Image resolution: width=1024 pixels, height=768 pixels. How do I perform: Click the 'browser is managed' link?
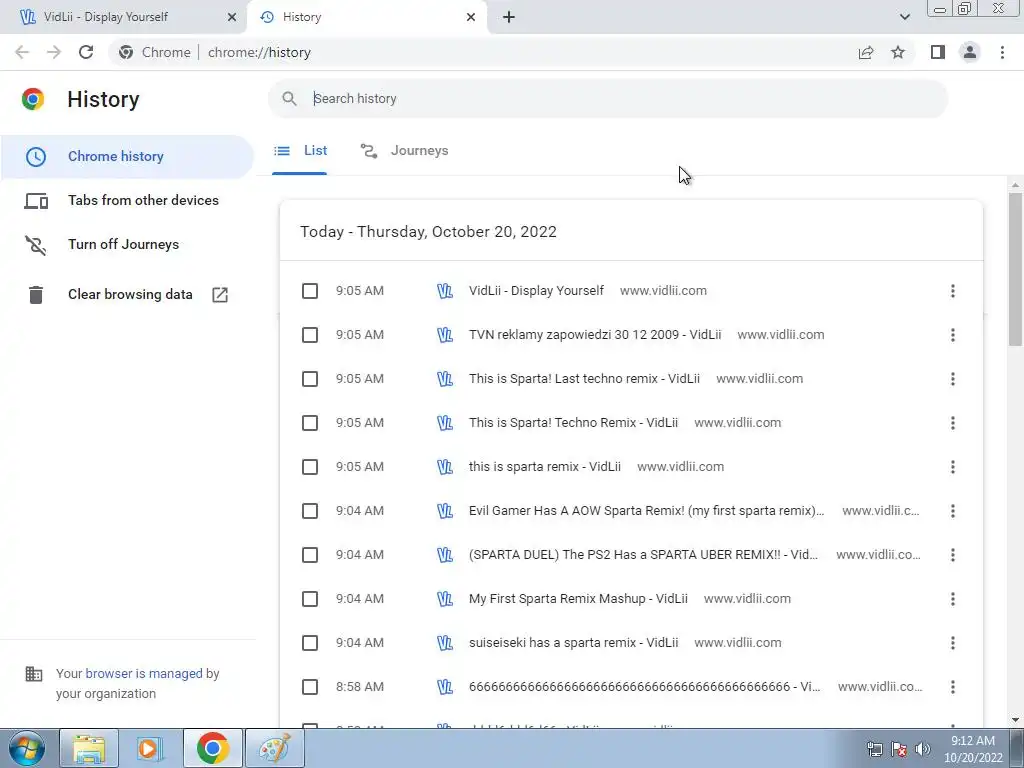144,673
